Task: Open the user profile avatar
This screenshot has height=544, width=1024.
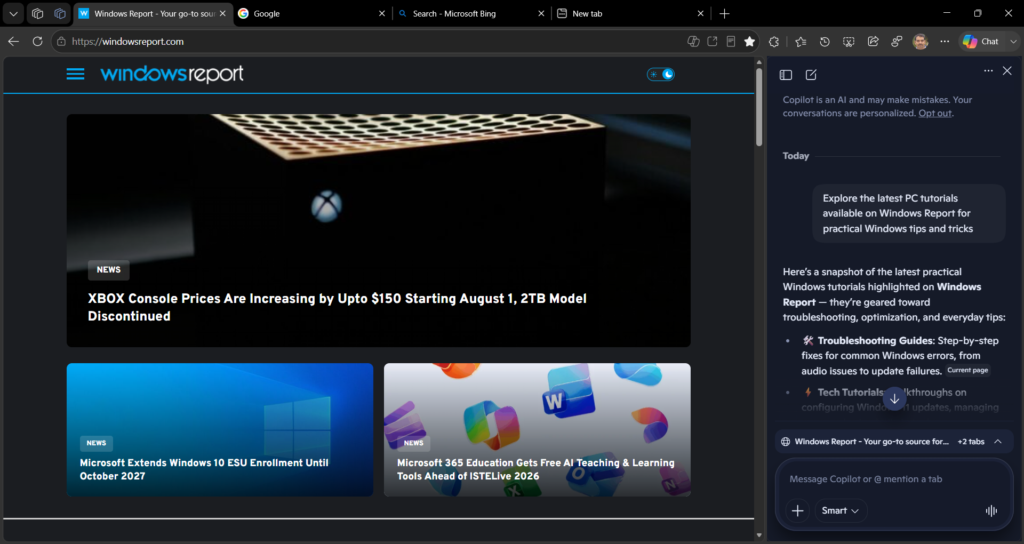Action: (x=920, y=41)
